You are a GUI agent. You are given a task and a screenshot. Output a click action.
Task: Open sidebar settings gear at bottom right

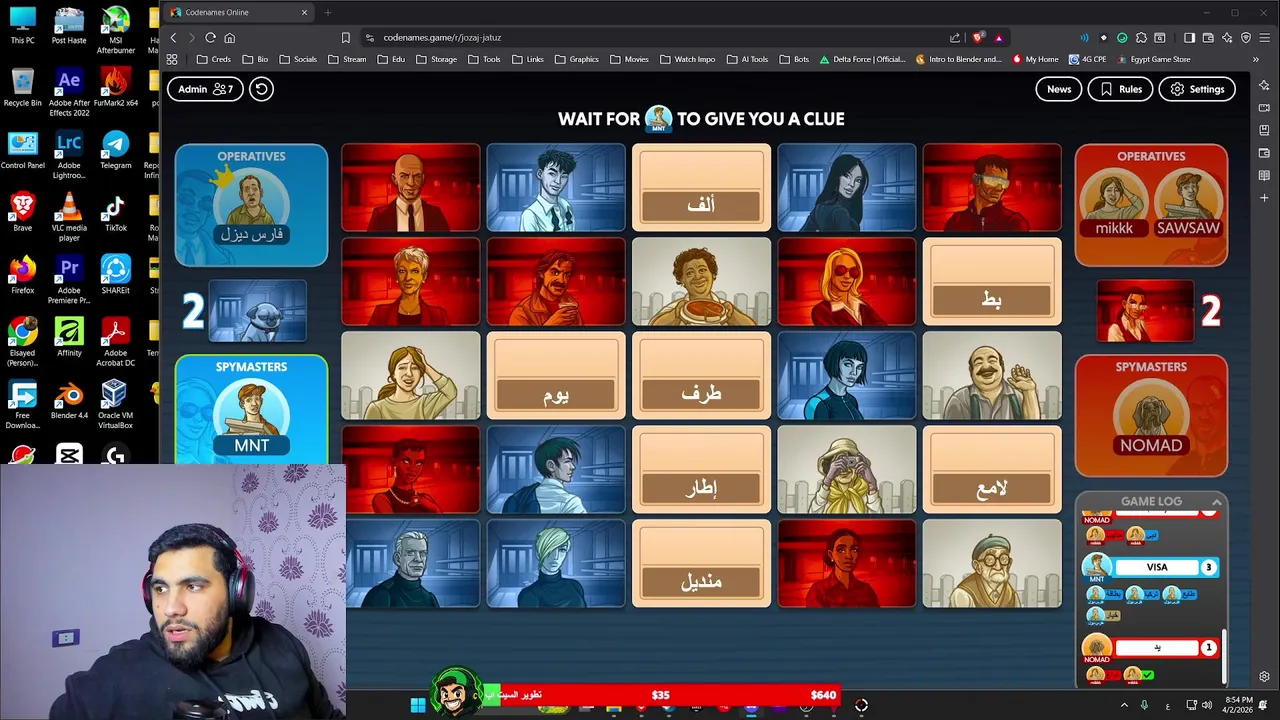[1265, 677]
